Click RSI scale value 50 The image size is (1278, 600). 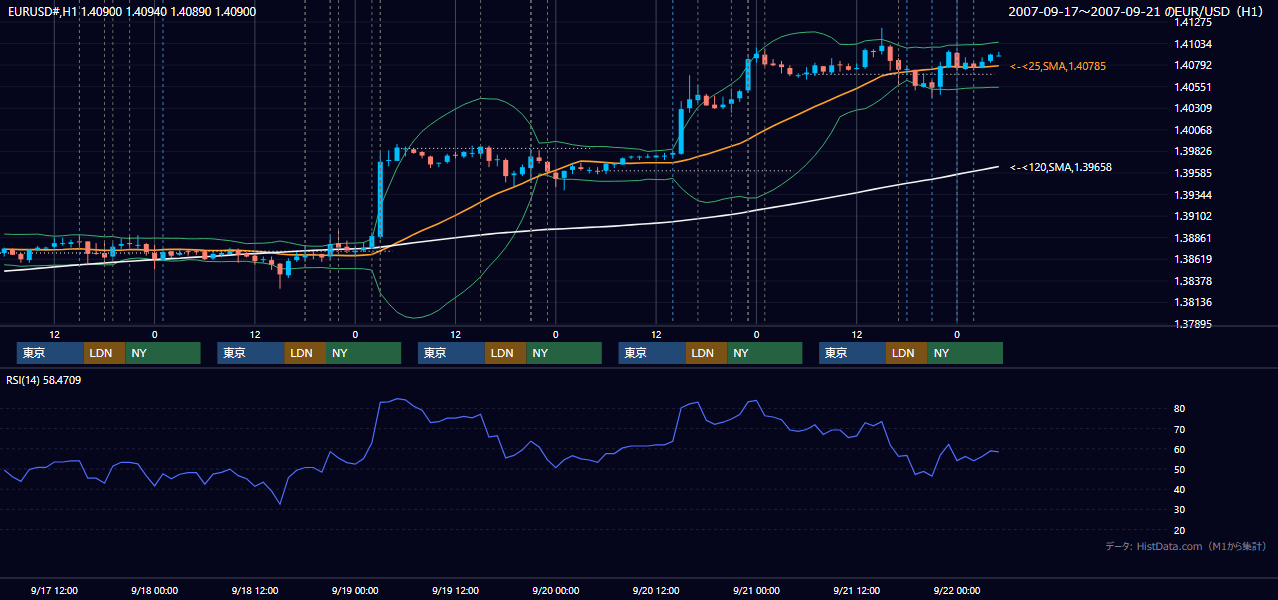click(x=1180, y=469)
